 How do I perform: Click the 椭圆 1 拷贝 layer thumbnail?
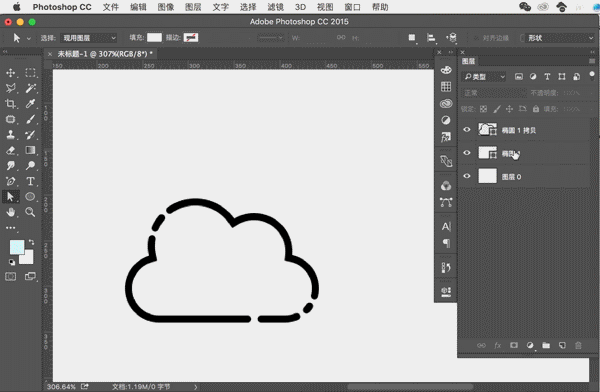(488, 130)
